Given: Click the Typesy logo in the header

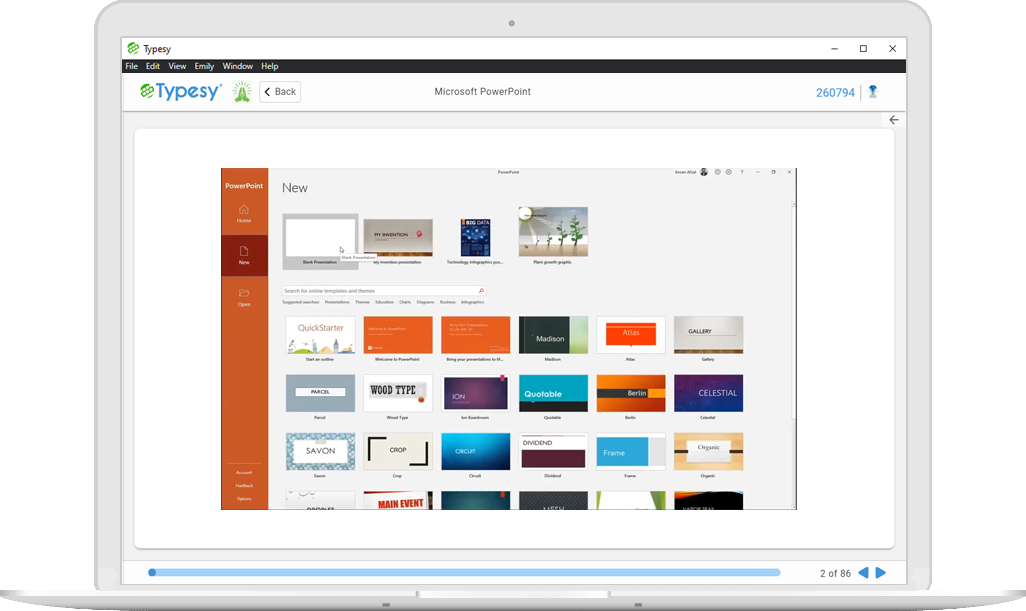Looking at the screenshot, I should [x=181, y=92].
